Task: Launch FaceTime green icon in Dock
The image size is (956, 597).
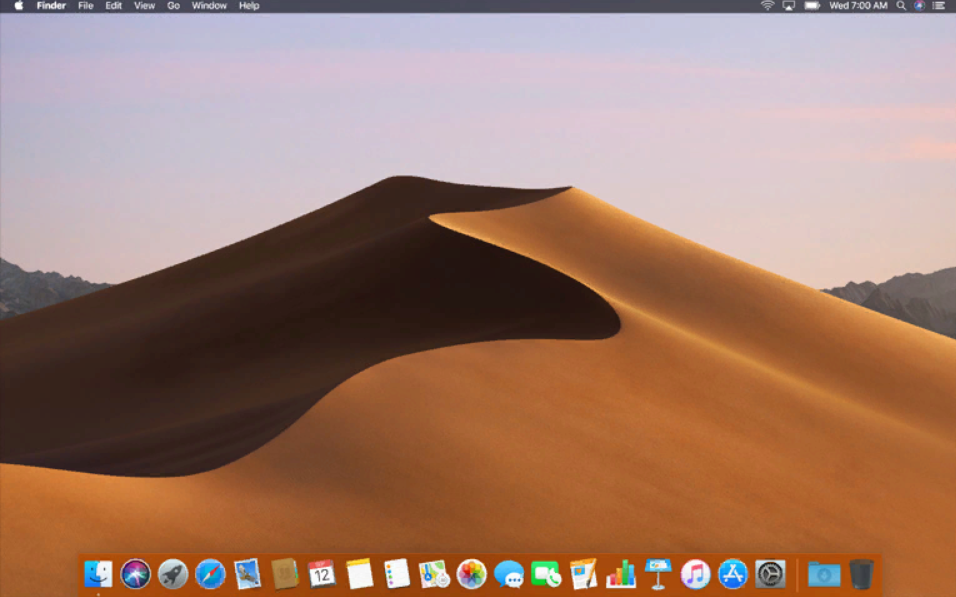Action: coord(546,574)
